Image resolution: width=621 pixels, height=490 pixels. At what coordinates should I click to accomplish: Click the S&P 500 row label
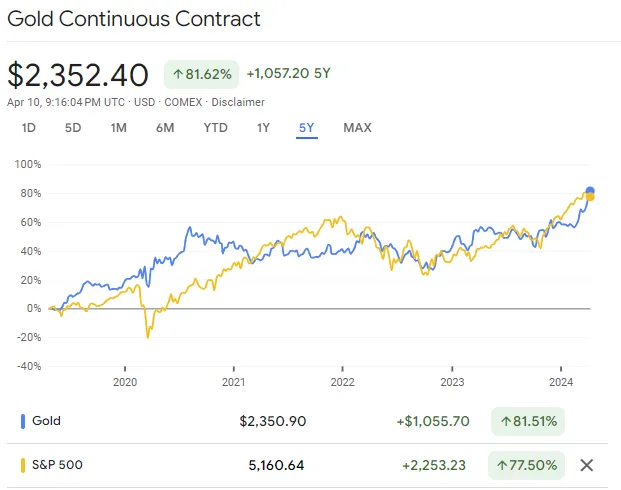57,465
